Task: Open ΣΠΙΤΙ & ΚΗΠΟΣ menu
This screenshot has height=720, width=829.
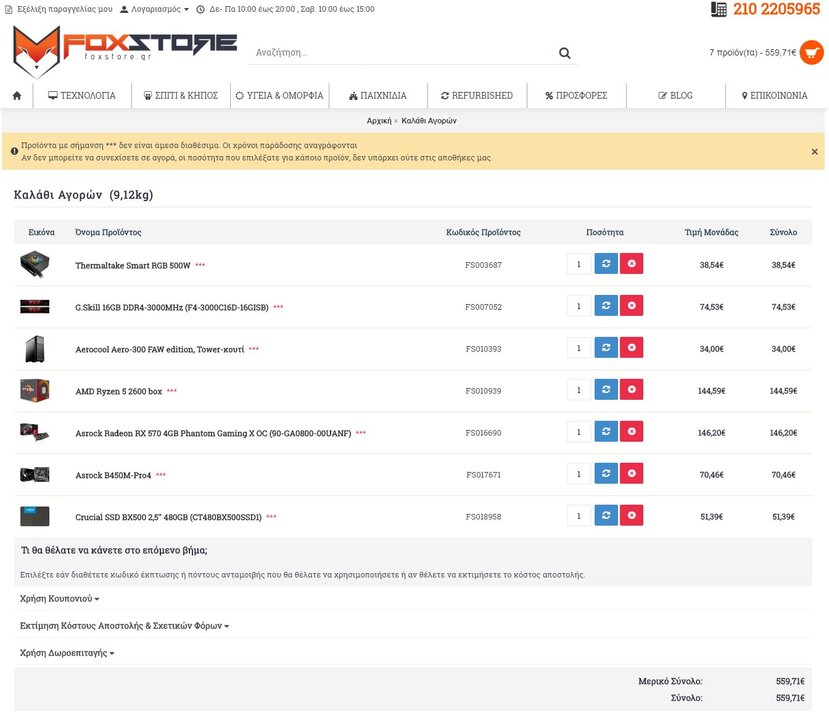Action: point(181,96)
